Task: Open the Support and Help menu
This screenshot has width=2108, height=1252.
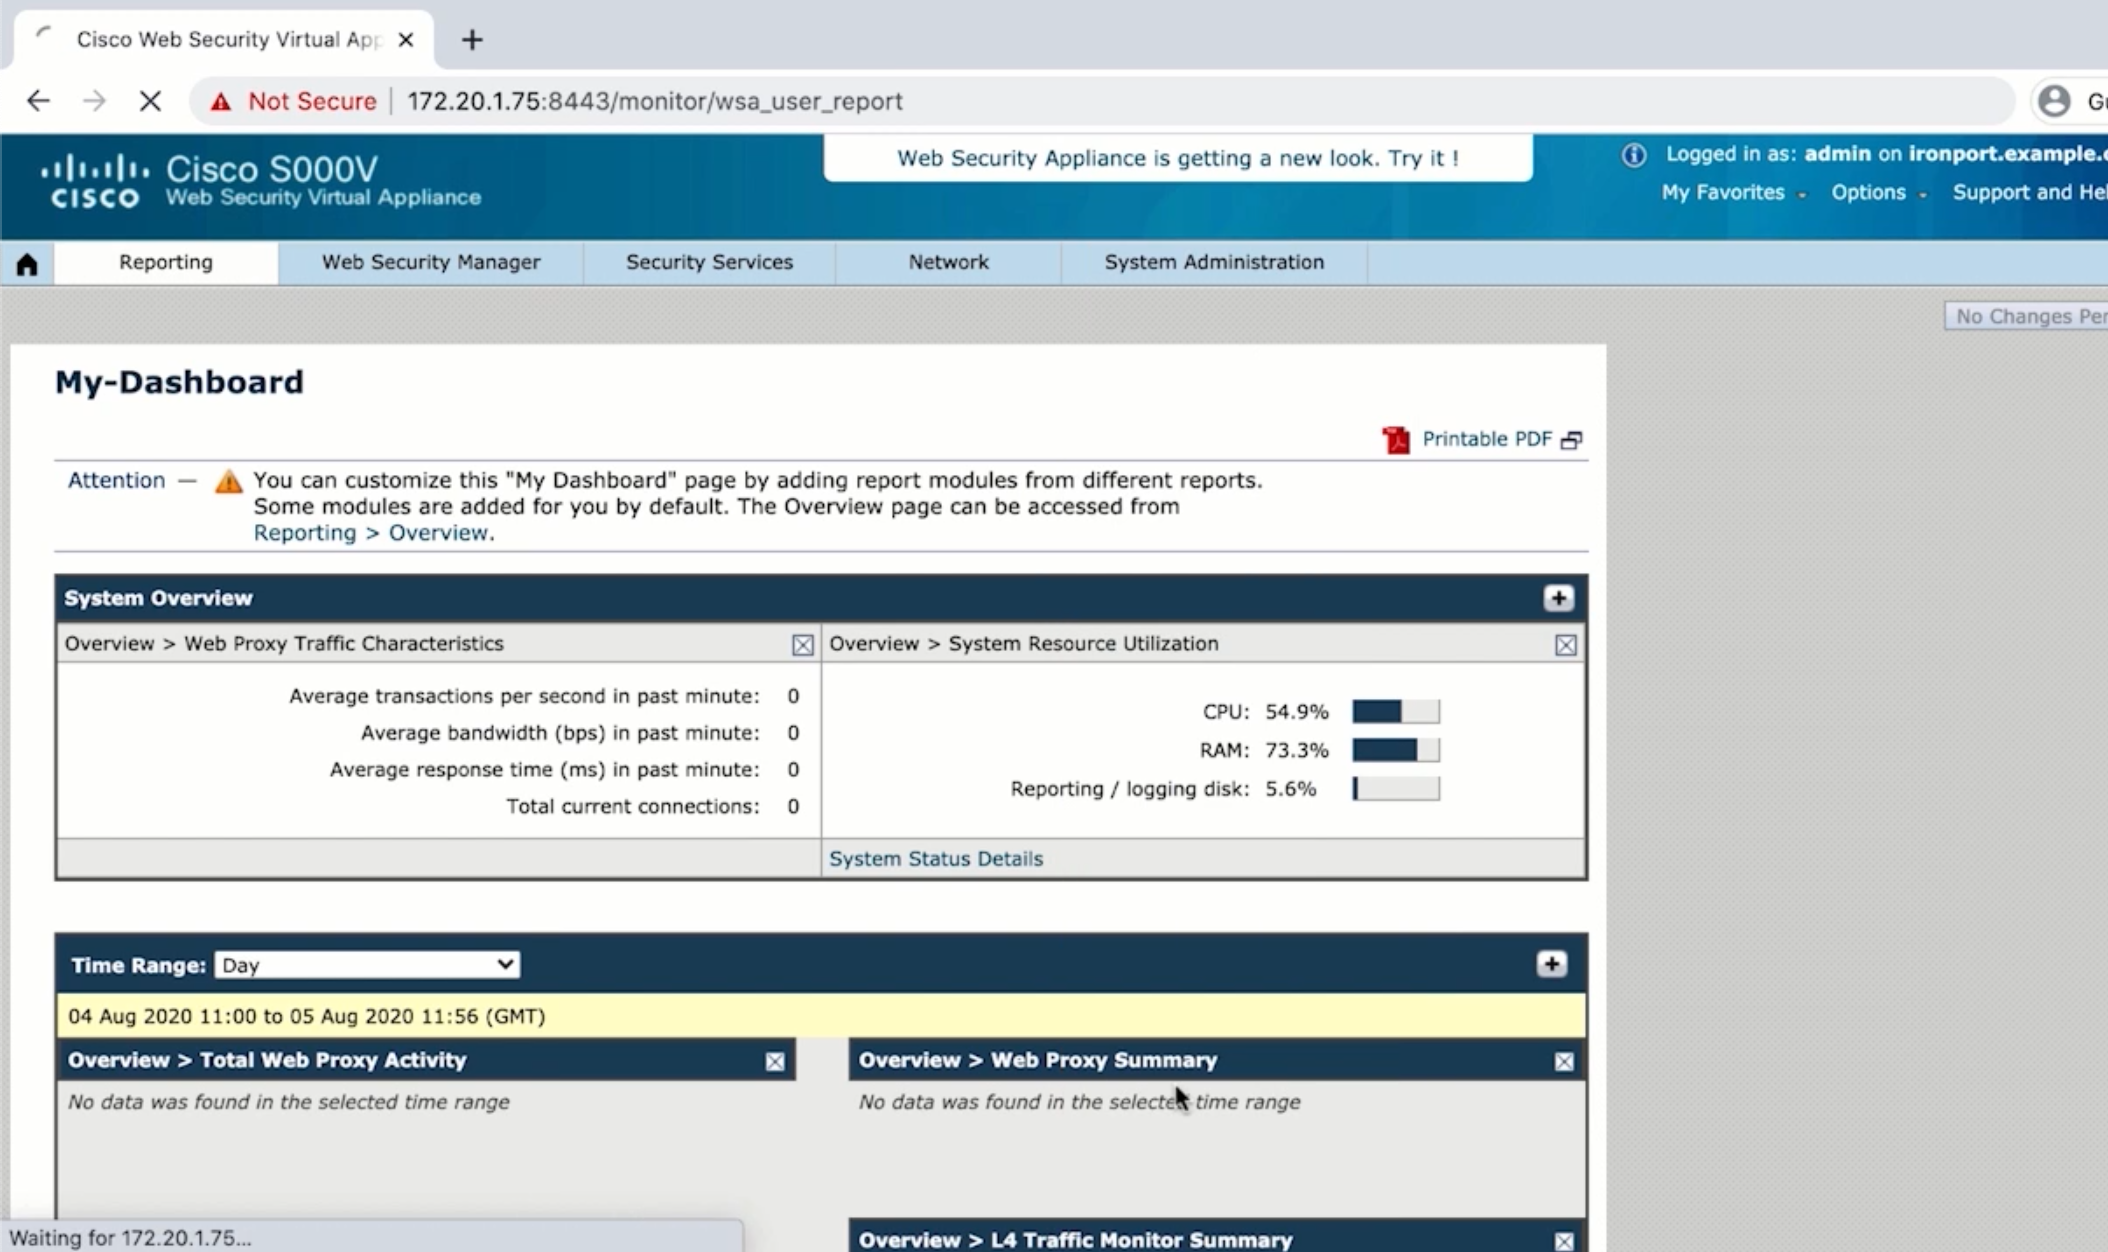Action: coord(2030,193)
